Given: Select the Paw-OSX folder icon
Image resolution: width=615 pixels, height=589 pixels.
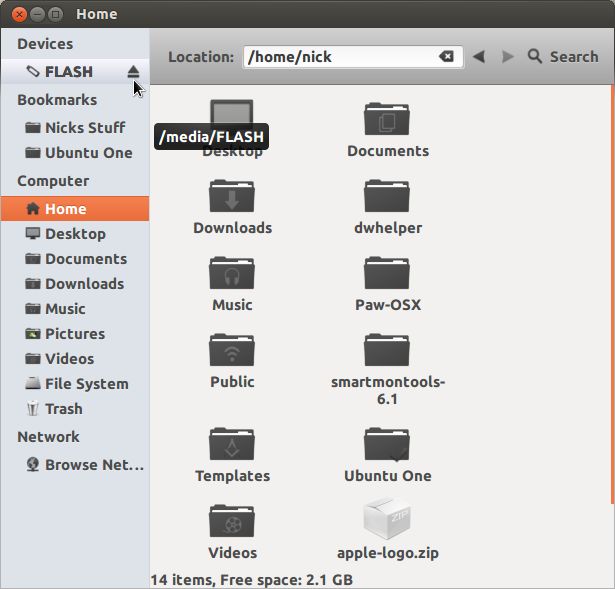Looking at the screenshot, I should pos(387,273).
